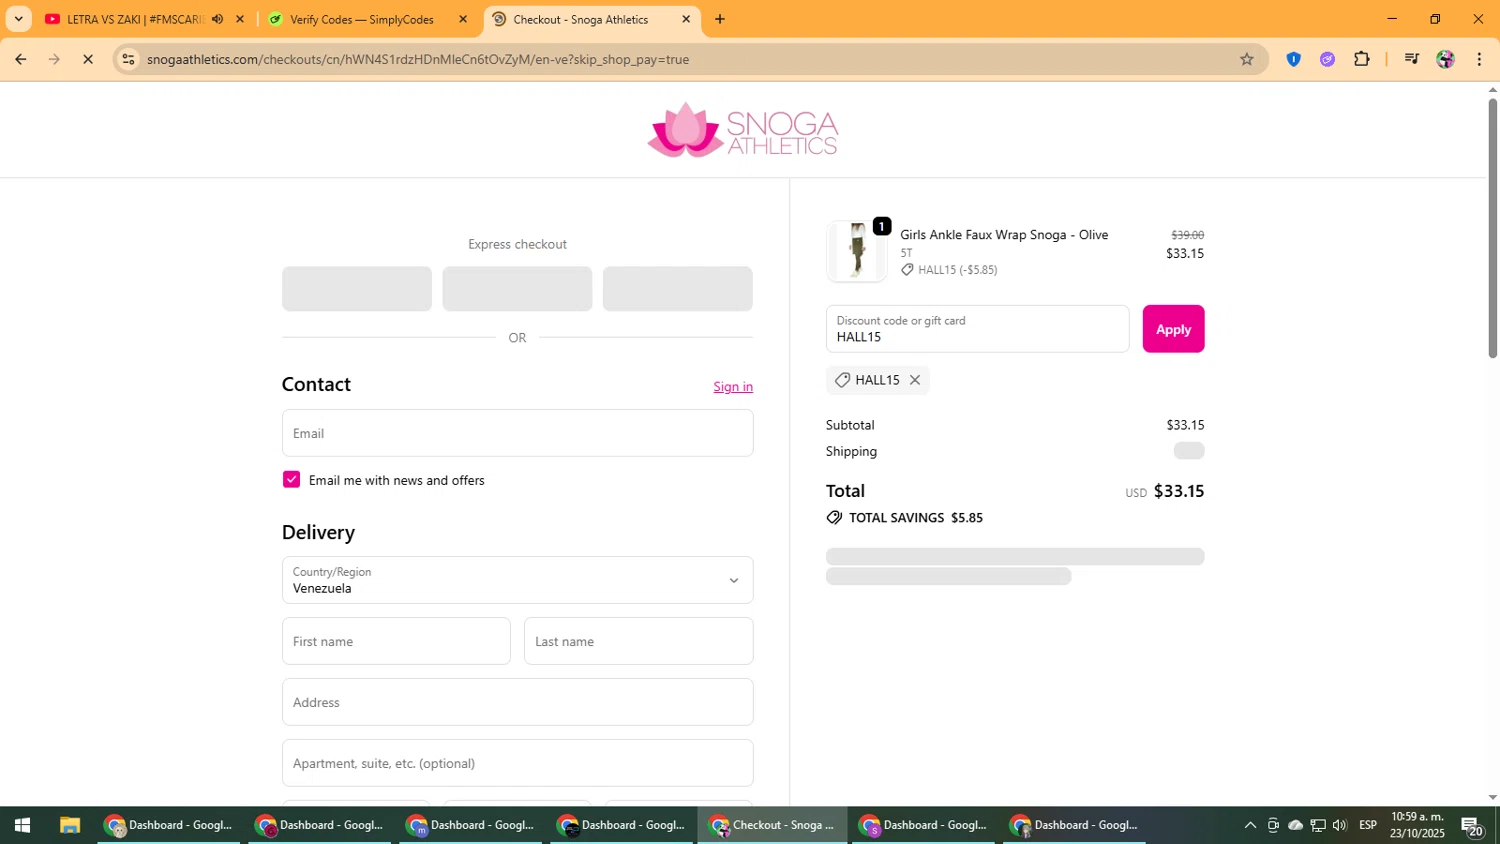Focus the First name field
The width and height of the screenshot is (1500, 844).
point(396,641)
